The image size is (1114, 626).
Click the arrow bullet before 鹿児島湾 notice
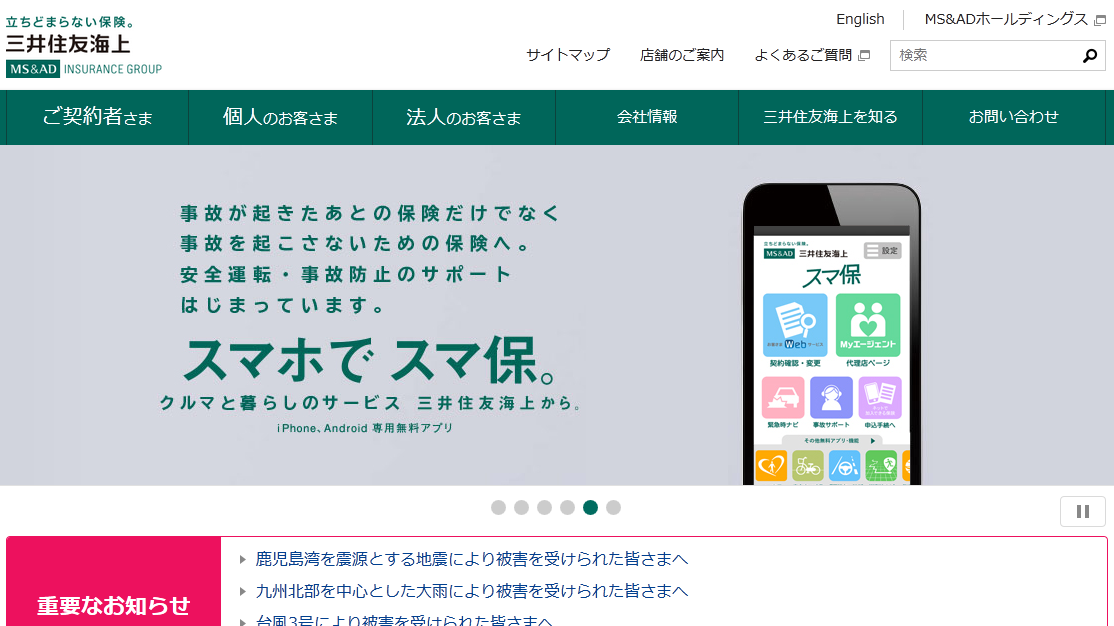242,560
